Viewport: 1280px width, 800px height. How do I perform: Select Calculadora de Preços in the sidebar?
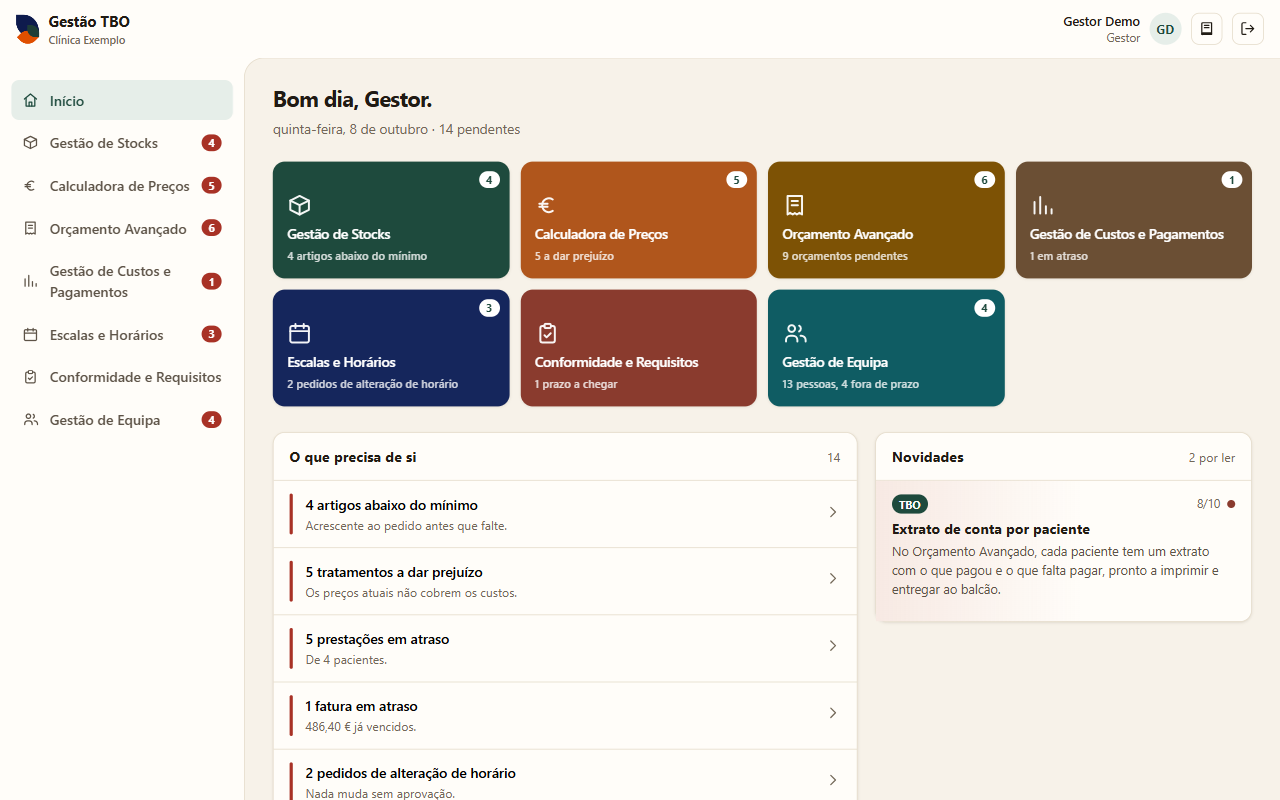[x=122, y=186]
